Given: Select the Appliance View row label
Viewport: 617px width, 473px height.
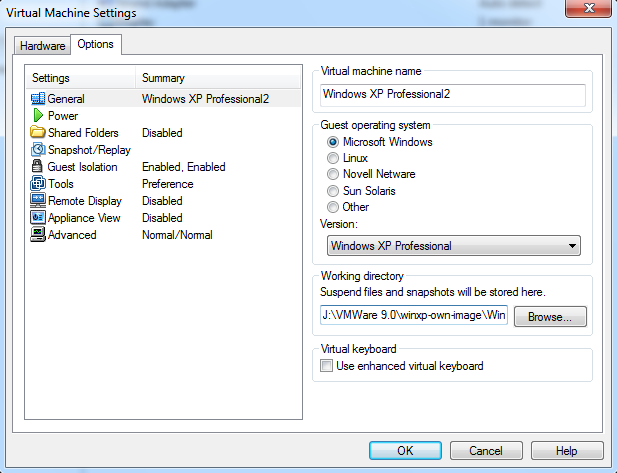Looking at the screenshot, I should [x=84, y=218].
